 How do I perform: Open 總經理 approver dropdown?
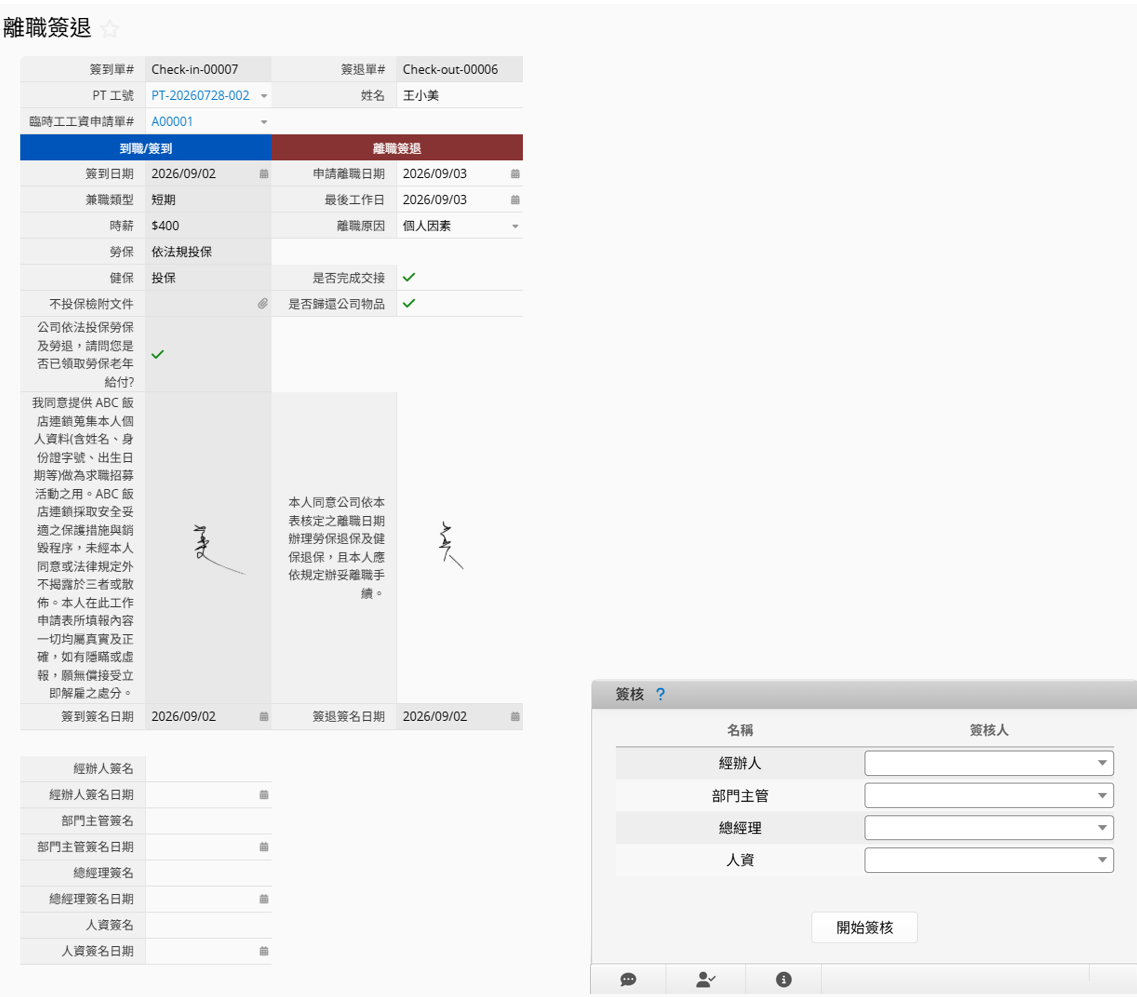(988, 827)
